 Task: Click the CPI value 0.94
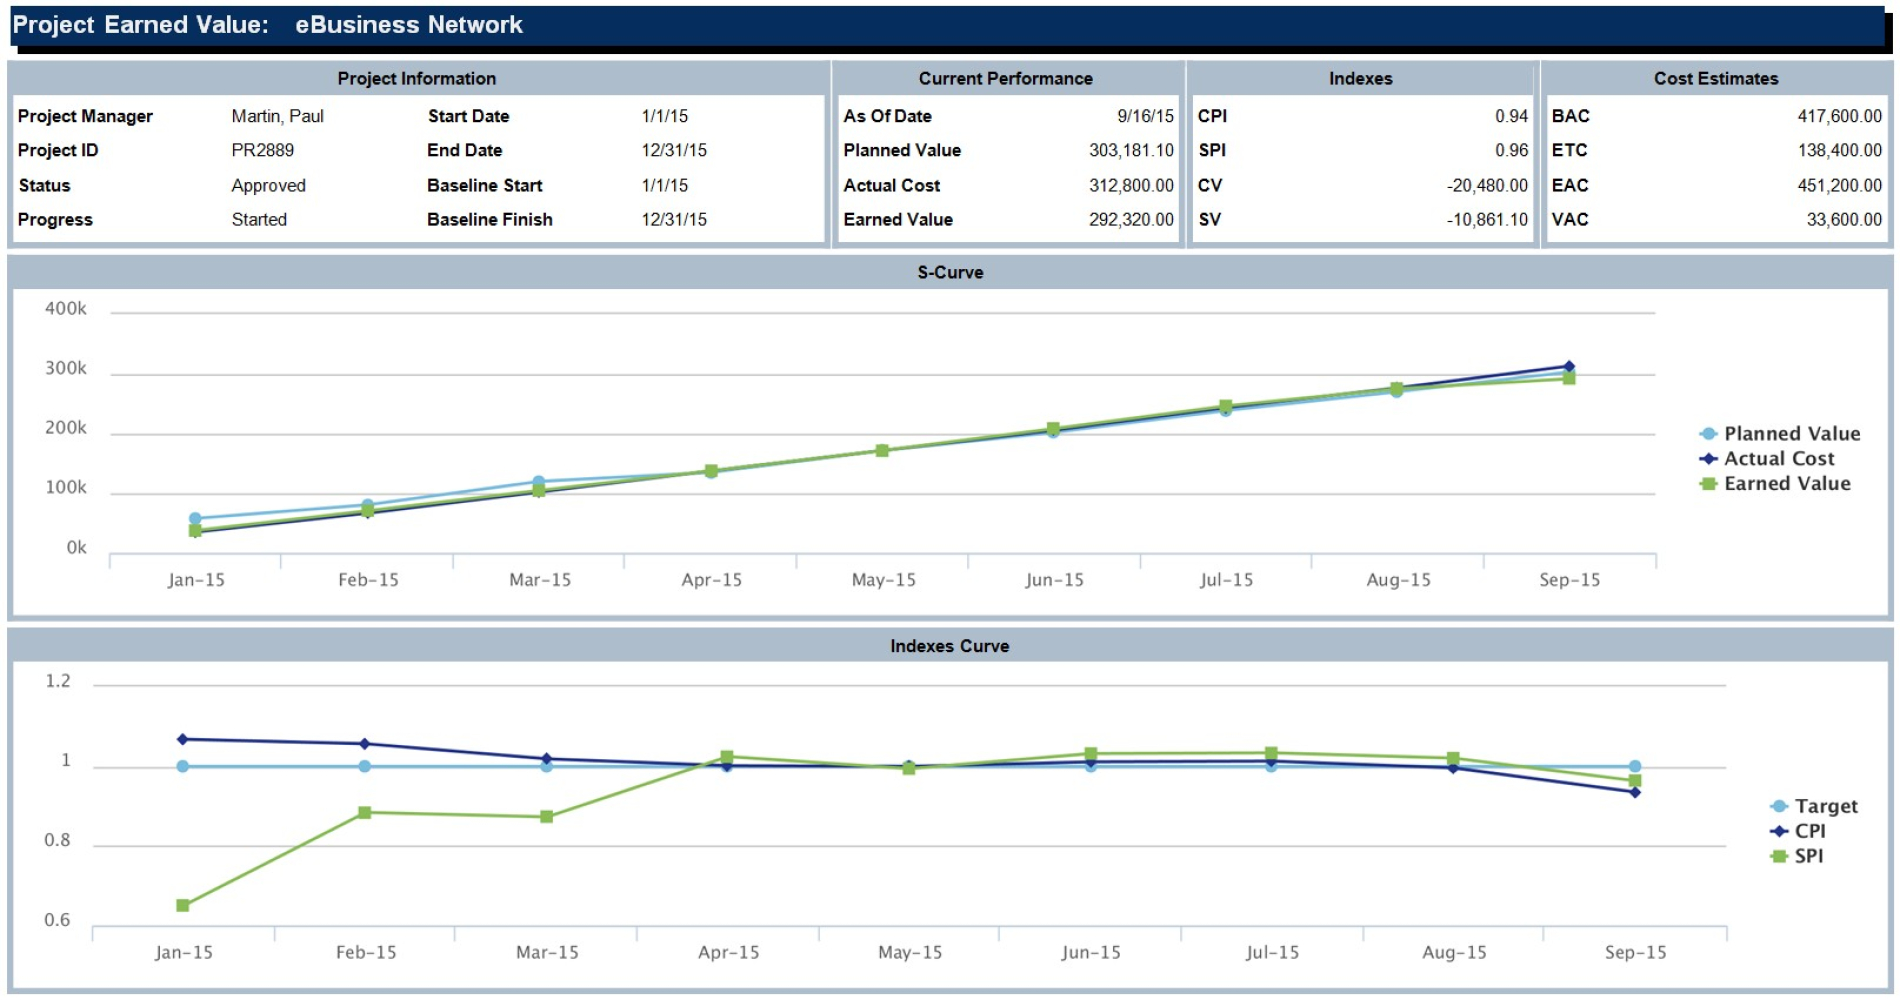point(1512,116)
